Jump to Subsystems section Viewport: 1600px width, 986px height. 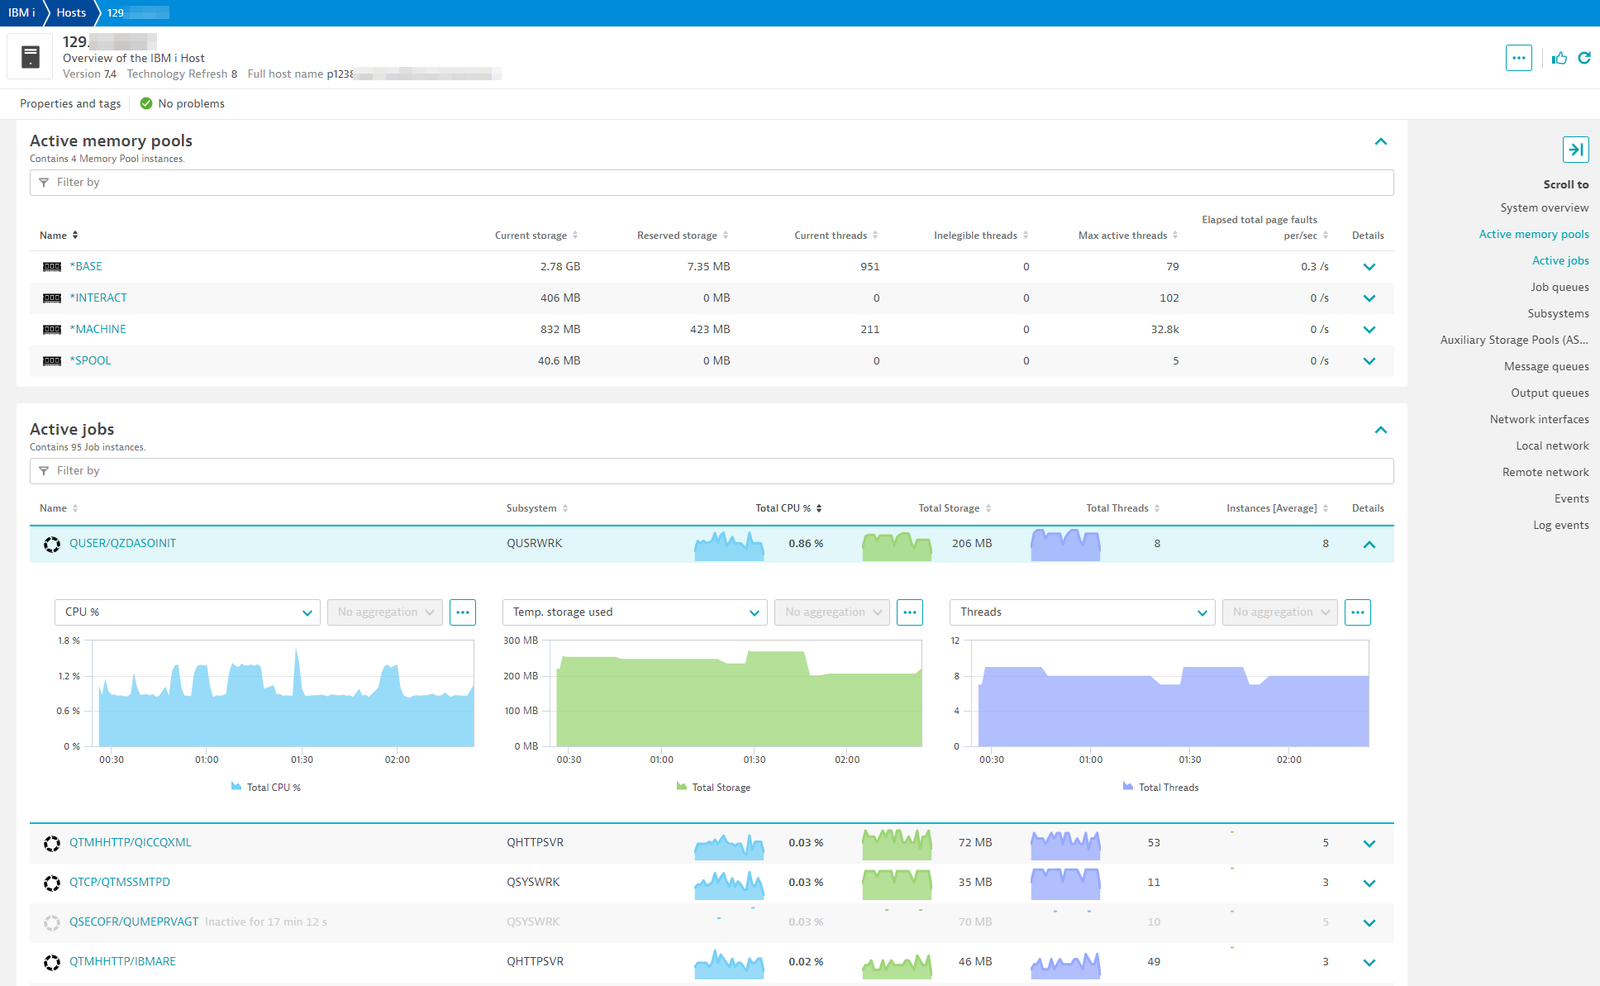tap(1558, 313)
